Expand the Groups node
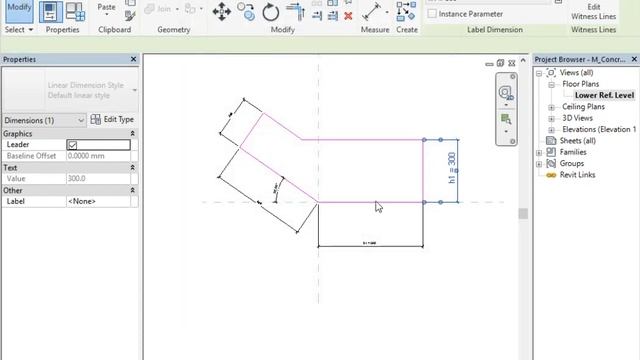The width and height of the screenshot is (640, 360). pos(539,164)
